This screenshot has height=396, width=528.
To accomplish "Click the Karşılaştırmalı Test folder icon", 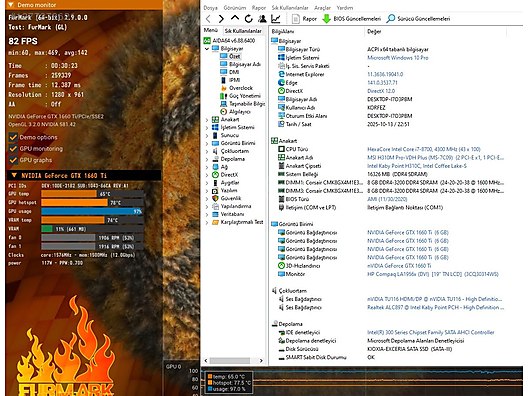I will [215, 222].
